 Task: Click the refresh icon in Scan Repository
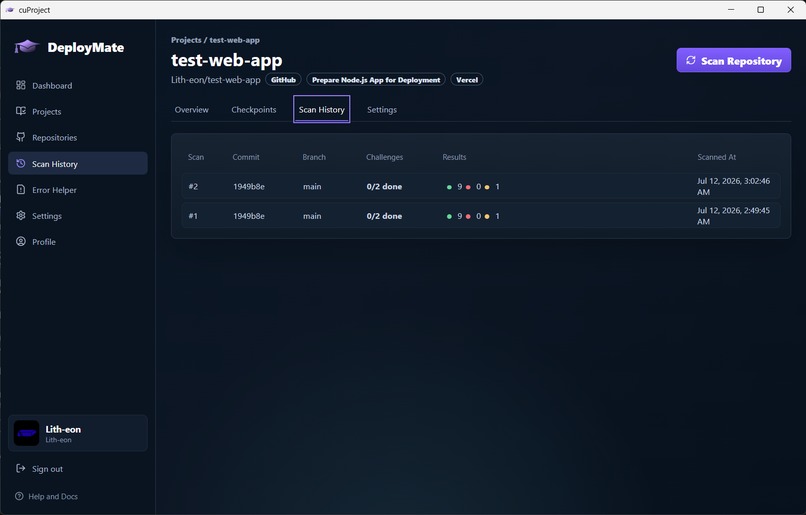(691, 60)
